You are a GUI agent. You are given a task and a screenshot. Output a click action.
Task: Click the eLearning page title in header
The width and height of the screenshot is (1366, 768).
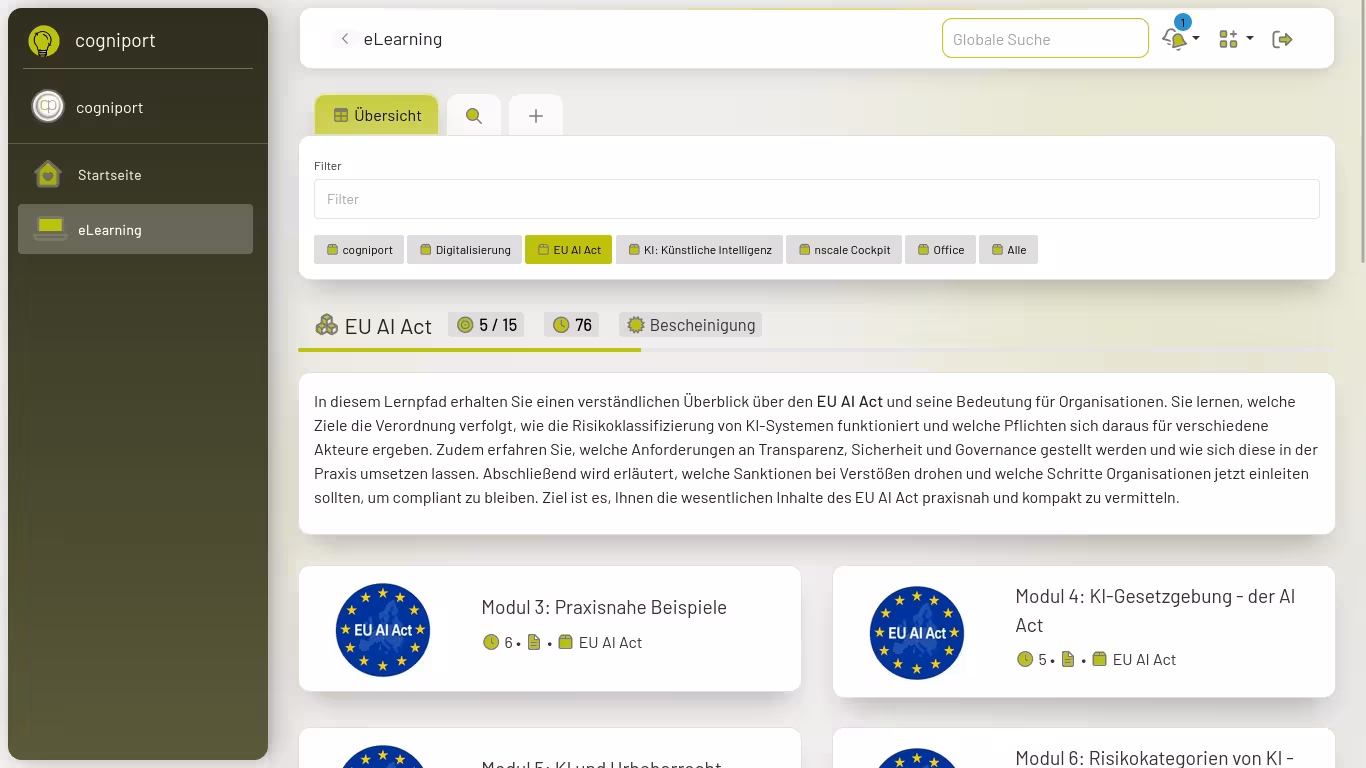pos(403,39)
